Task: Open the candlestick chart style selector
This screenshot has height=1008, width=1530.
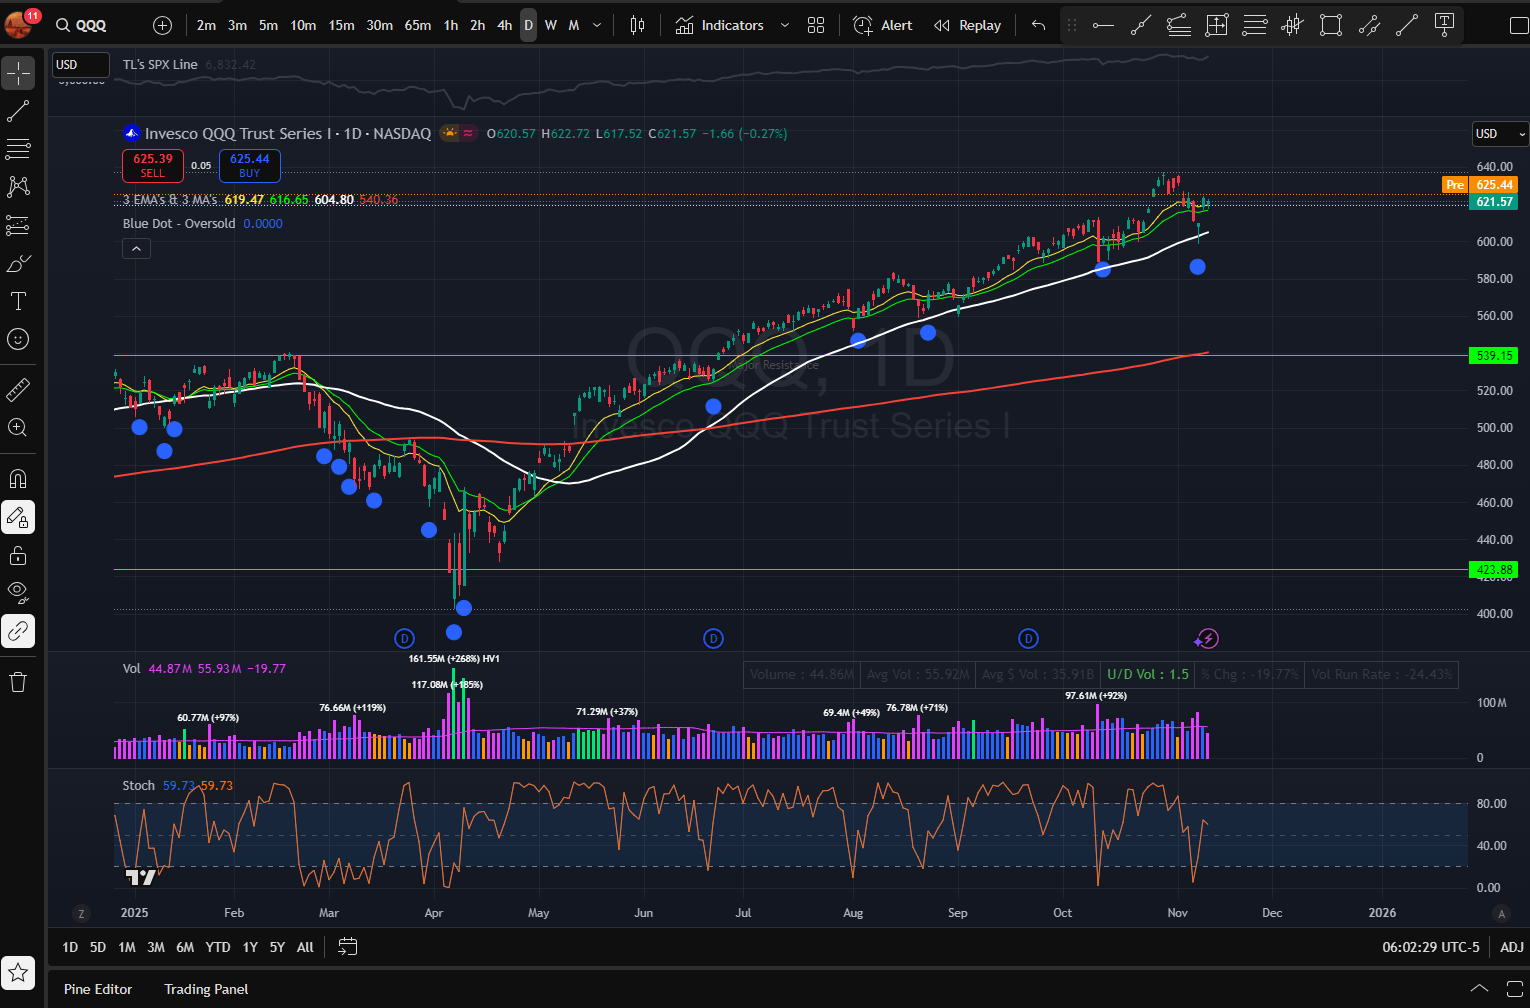Action: (x=637, y=25)
